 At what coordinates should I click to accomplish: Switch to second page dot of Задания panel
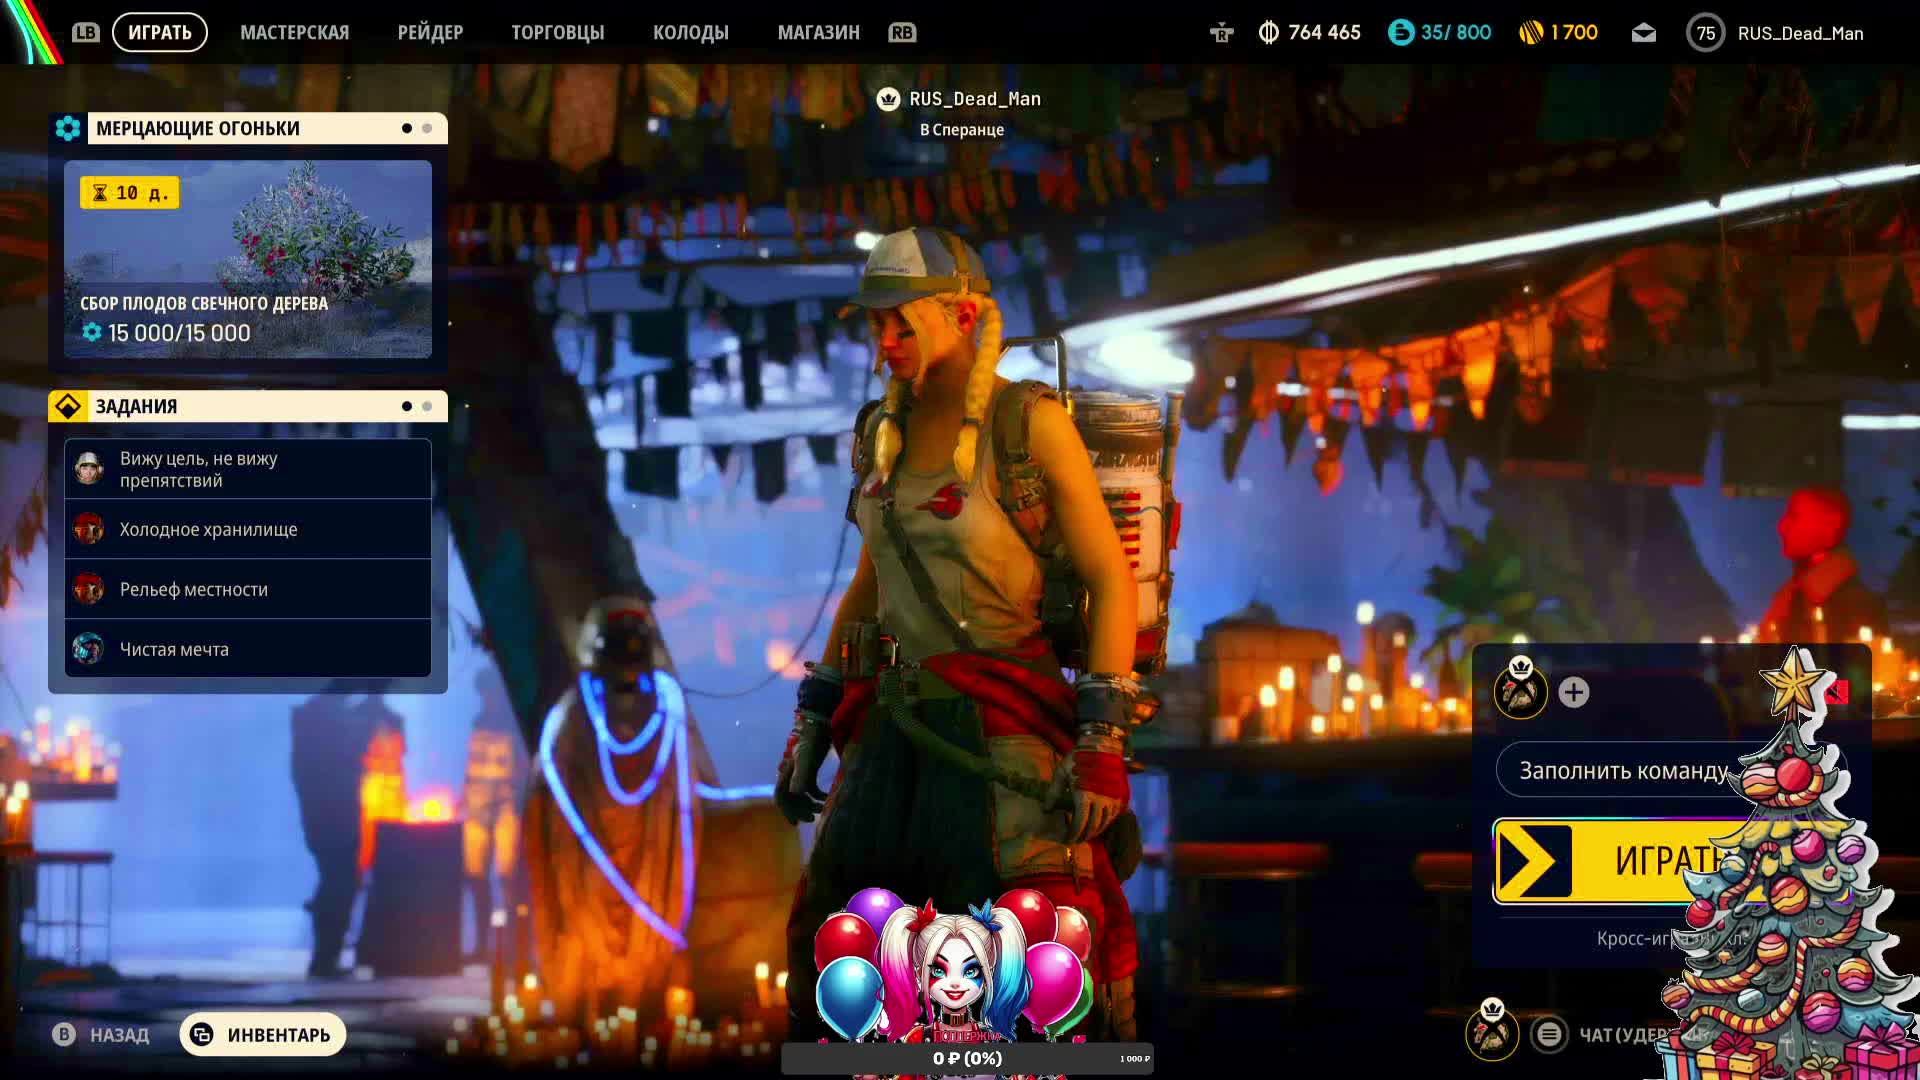point(427,406)
